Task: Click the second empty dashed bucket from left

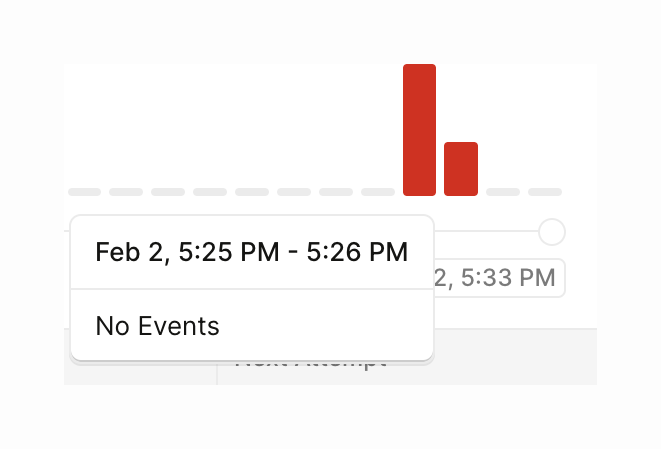Action: pyautogui.click(x=126, y=191)
